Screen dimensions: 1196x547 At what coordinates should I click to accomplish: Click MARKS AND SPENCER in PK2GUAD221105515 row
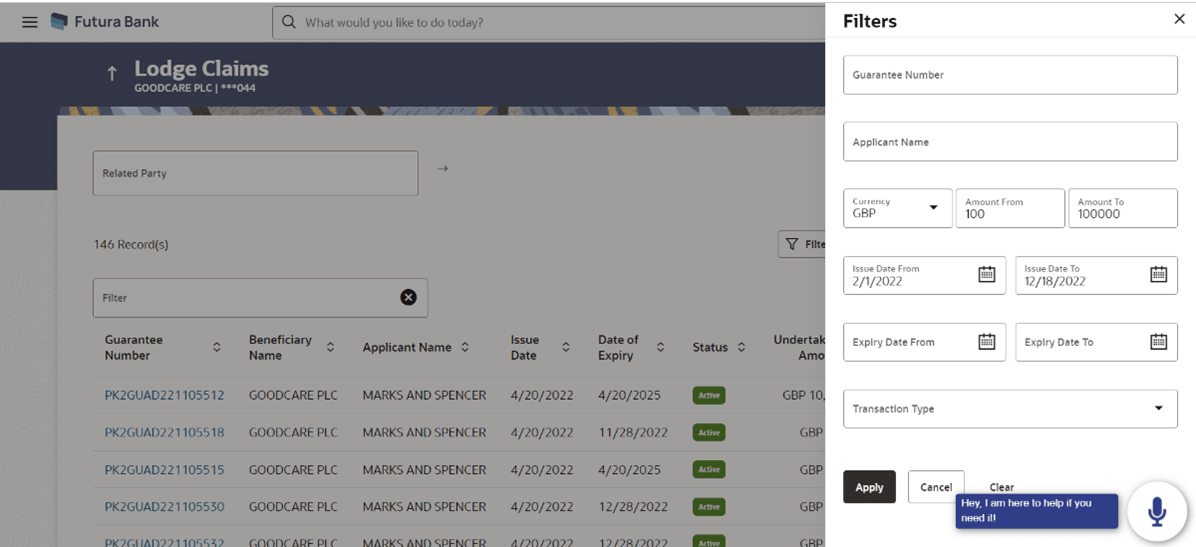click(x=424, y=470)
